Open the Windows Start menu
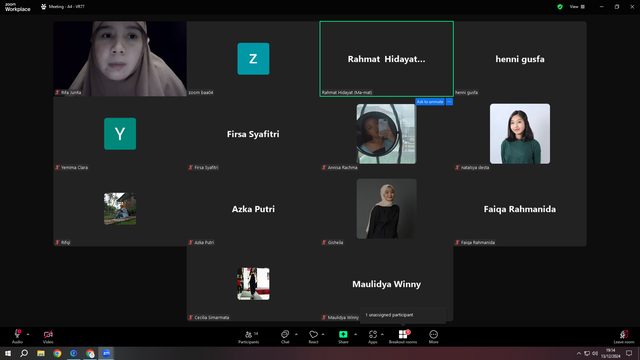Image resolution: width=640 pixels, height=360 pixels. pyautogui.click(x=8, y=353)
